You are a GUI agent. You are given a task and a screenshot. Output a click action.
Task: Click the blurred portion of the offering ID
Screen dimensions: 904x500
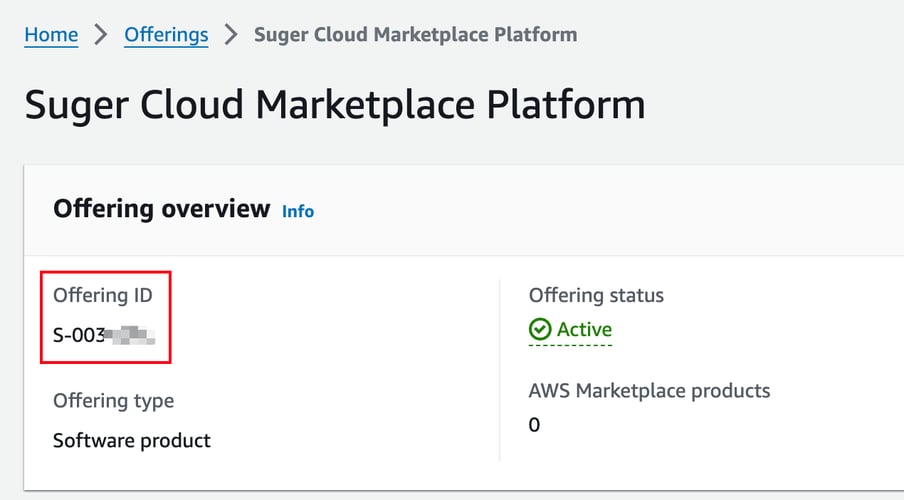coord(131,335)
